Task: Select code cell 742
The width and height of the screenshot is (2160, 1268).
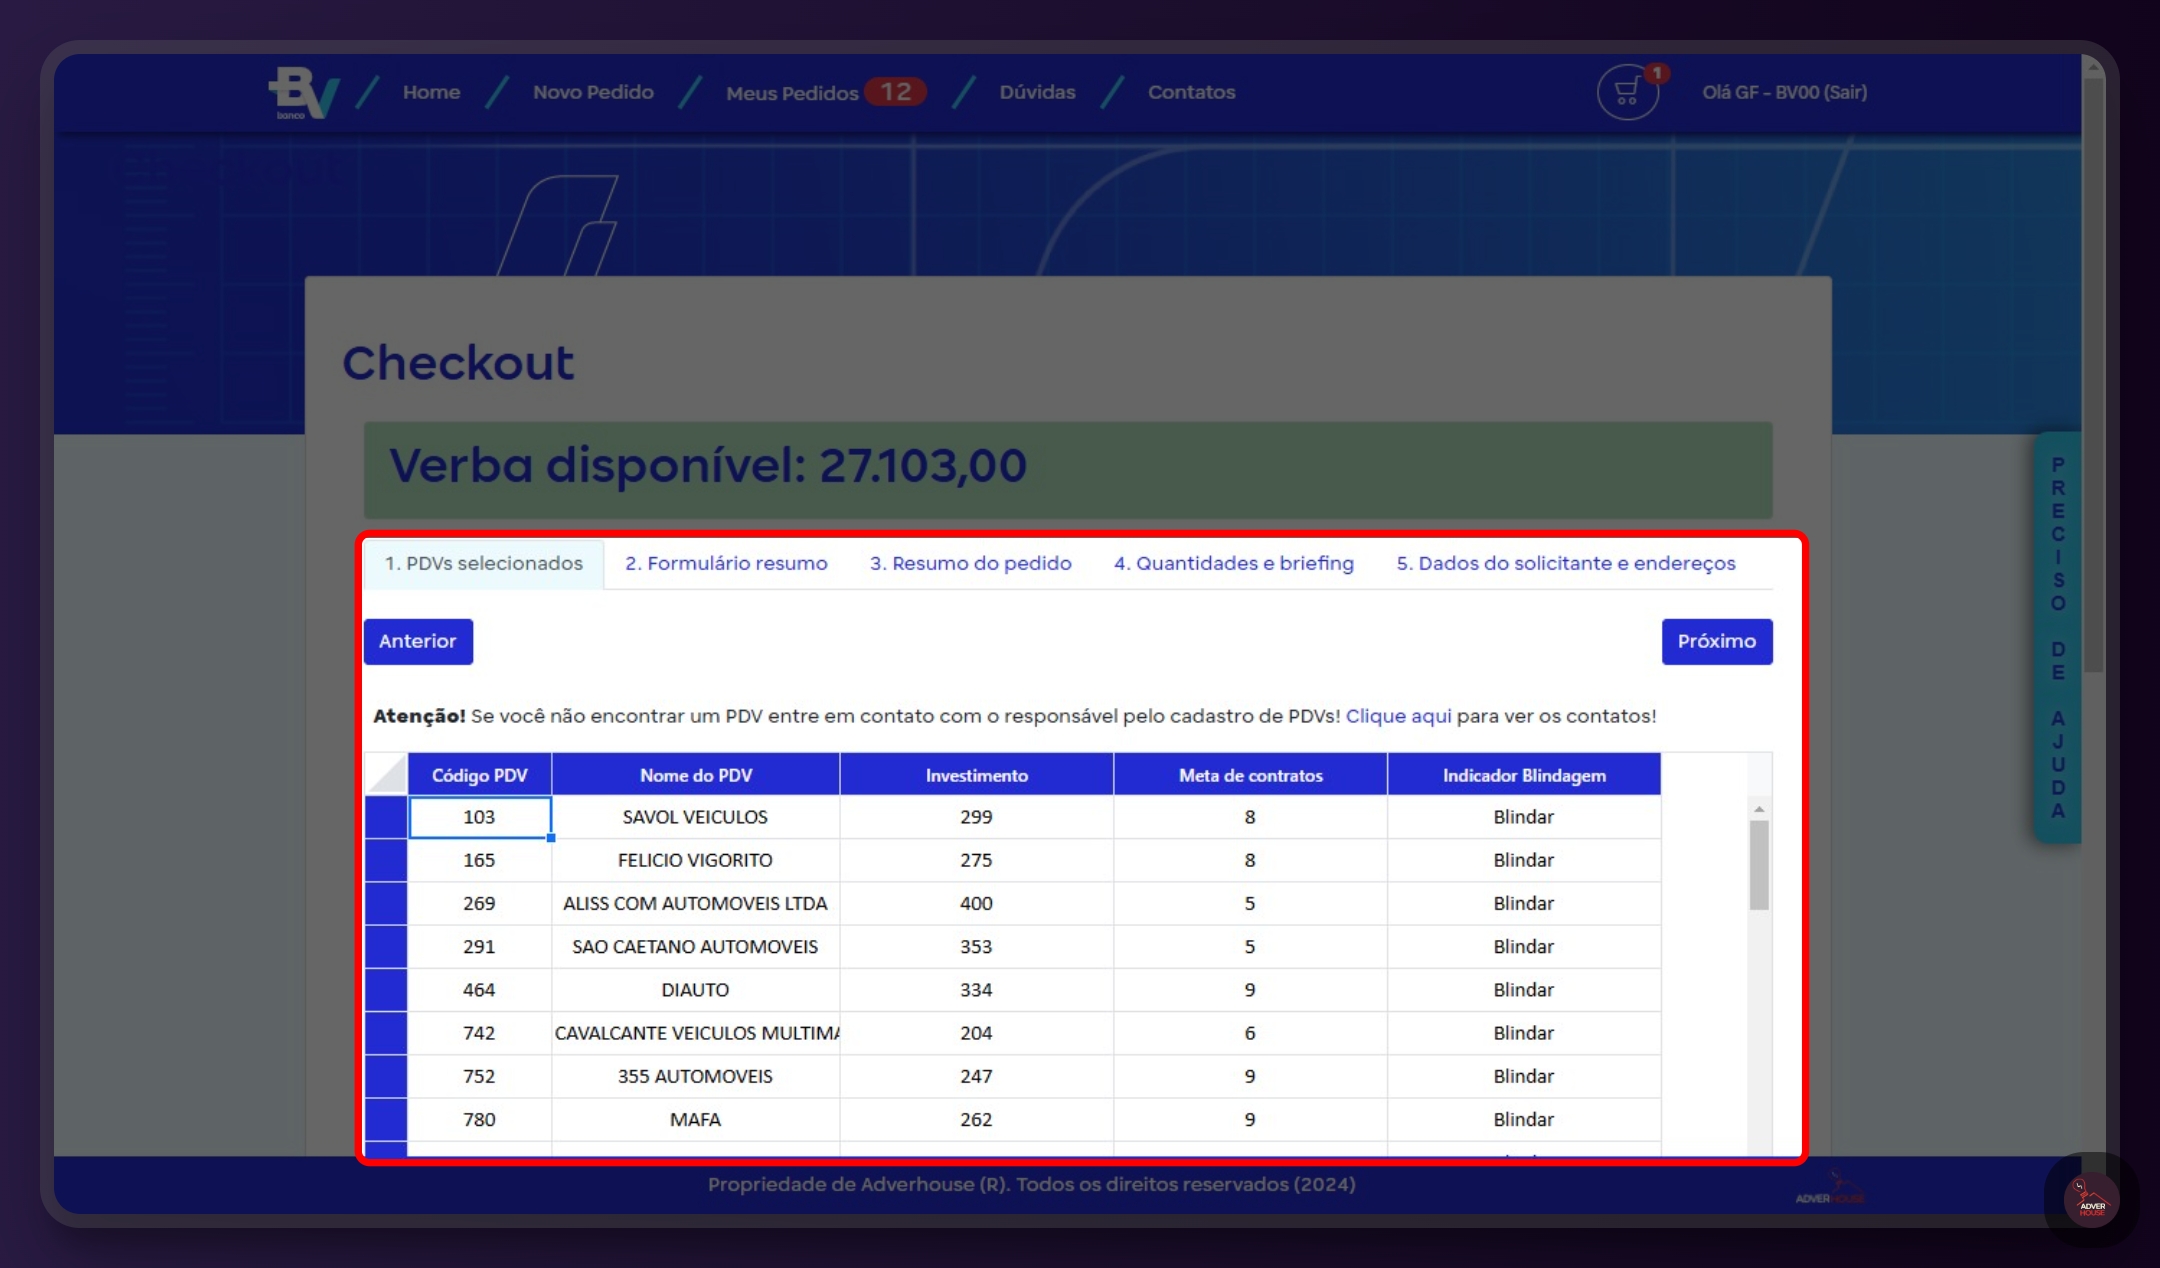Action: click(x=479, y=1033)
